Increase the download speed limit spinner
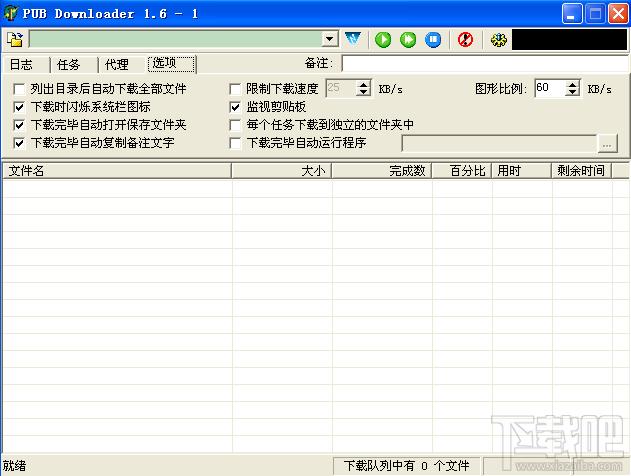Screen dimensions: 631x476 (363, 84)
